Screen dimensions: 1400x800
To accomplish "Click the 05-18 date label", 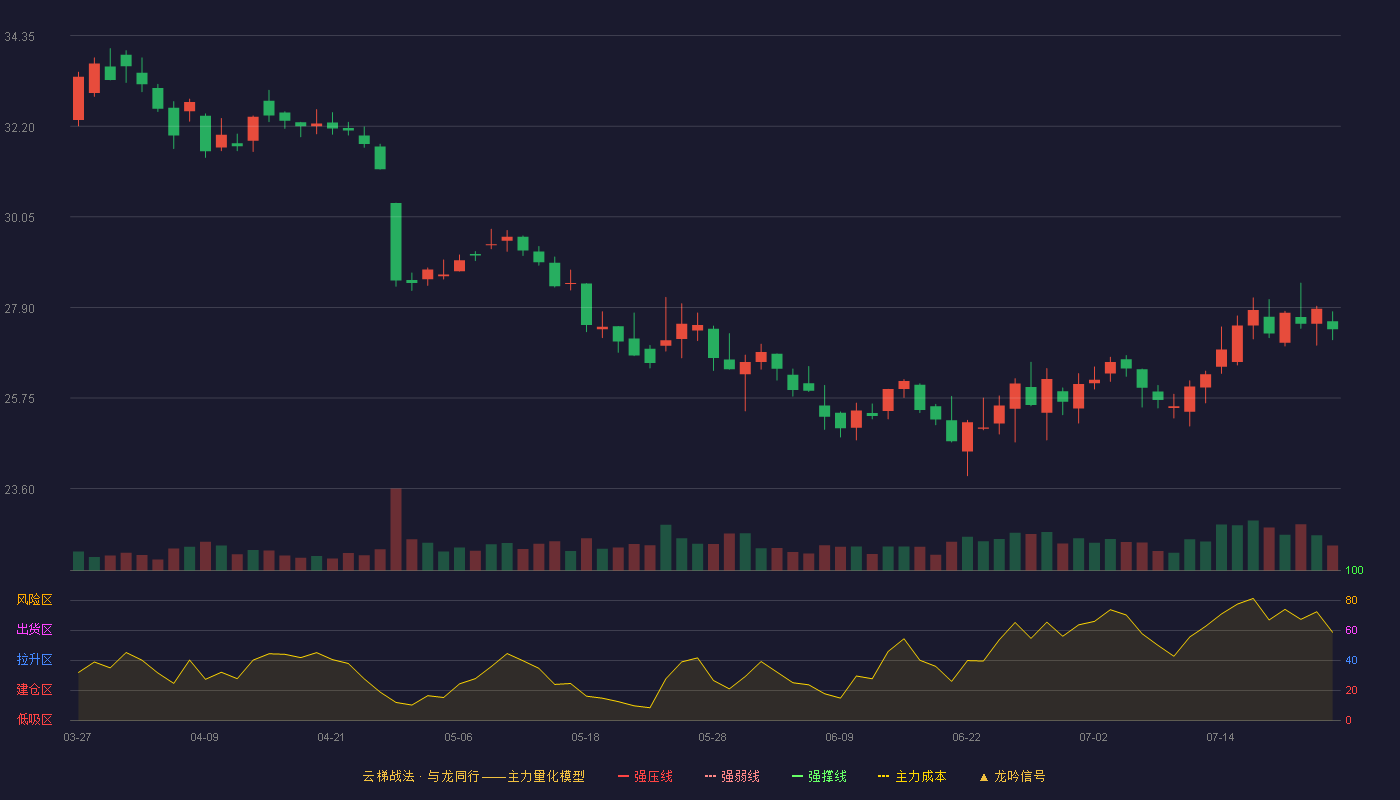I will pos(585,737).
